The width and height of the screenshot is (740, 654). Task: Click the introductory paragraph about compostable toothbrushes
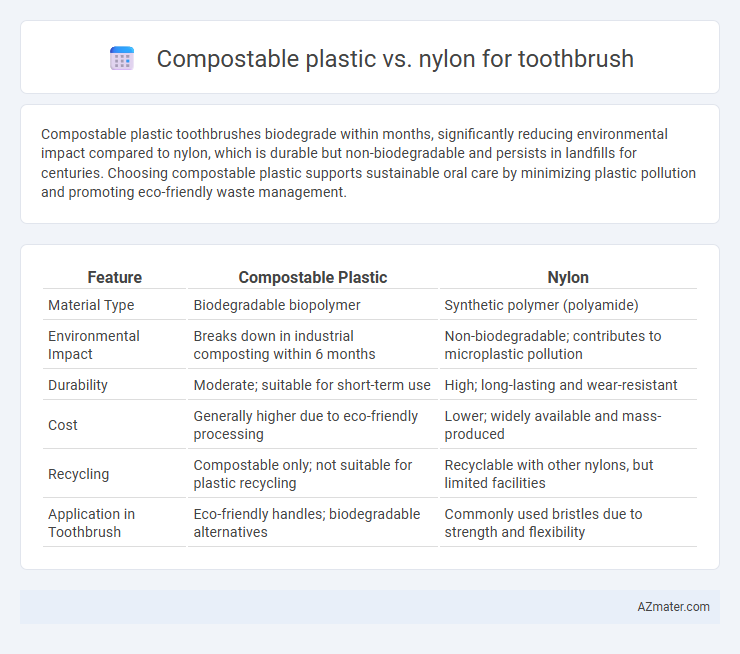click(x=368, y=163)
